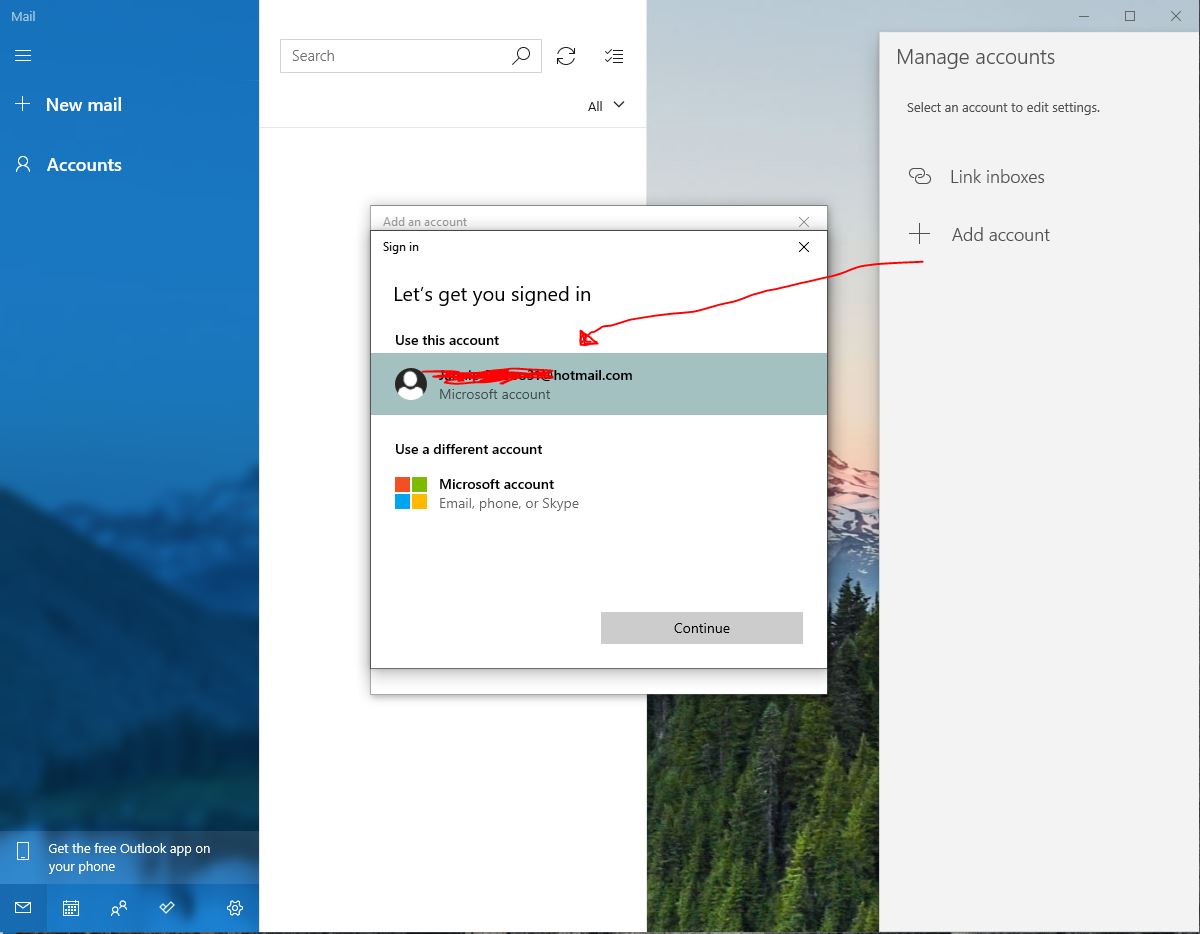
Task: Enter selection mode via checklist icon
Action: [x=614, y=56]
